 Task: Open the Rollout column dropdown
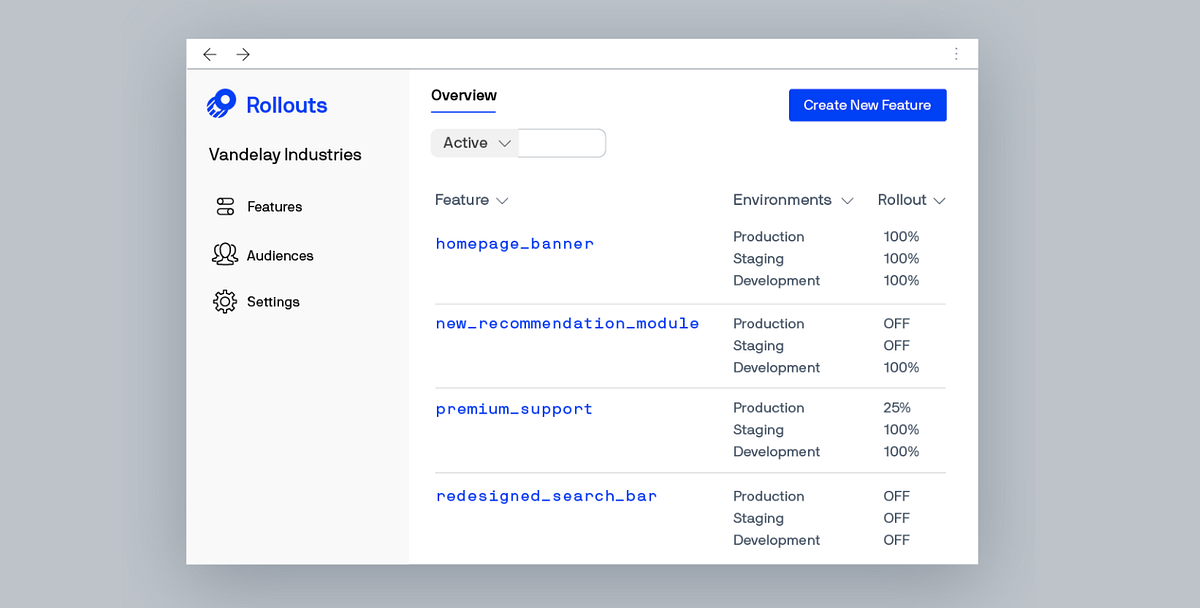(x=911, y=200)
